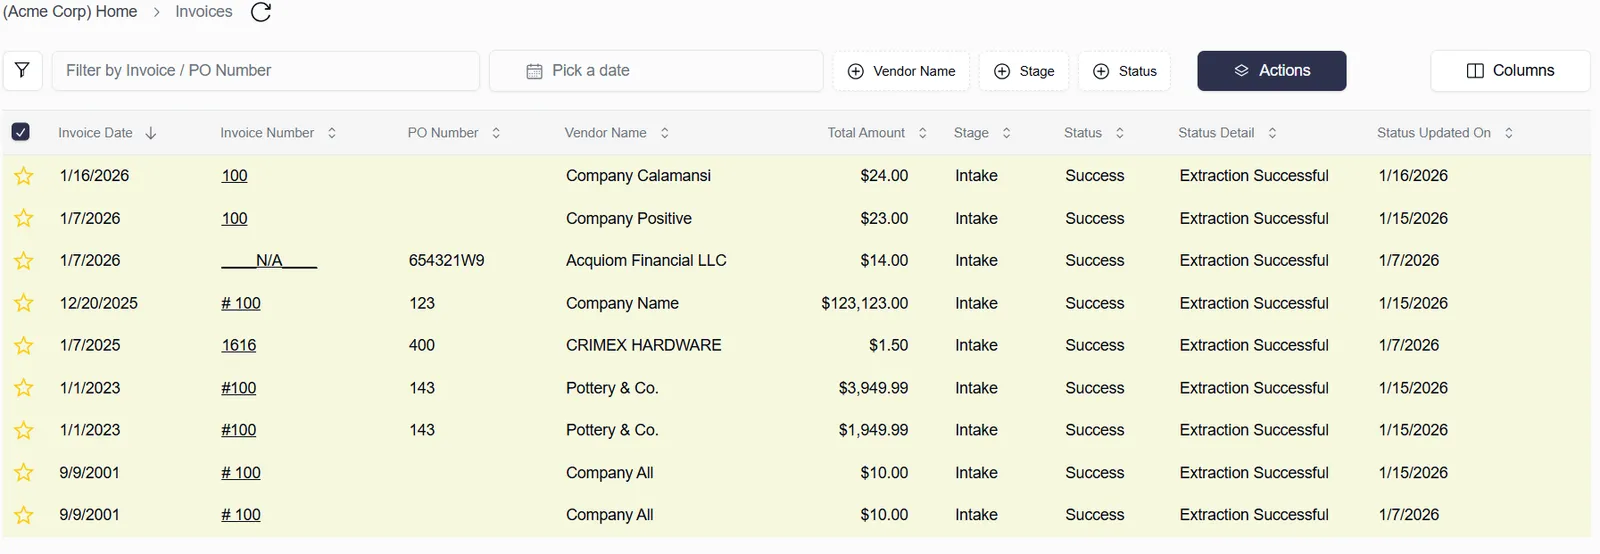Image resolution: width=1600 pixels, height=554 pixels.
Task: Click the 12/20/2025 invoice date cell
Action: pos(99,303)
